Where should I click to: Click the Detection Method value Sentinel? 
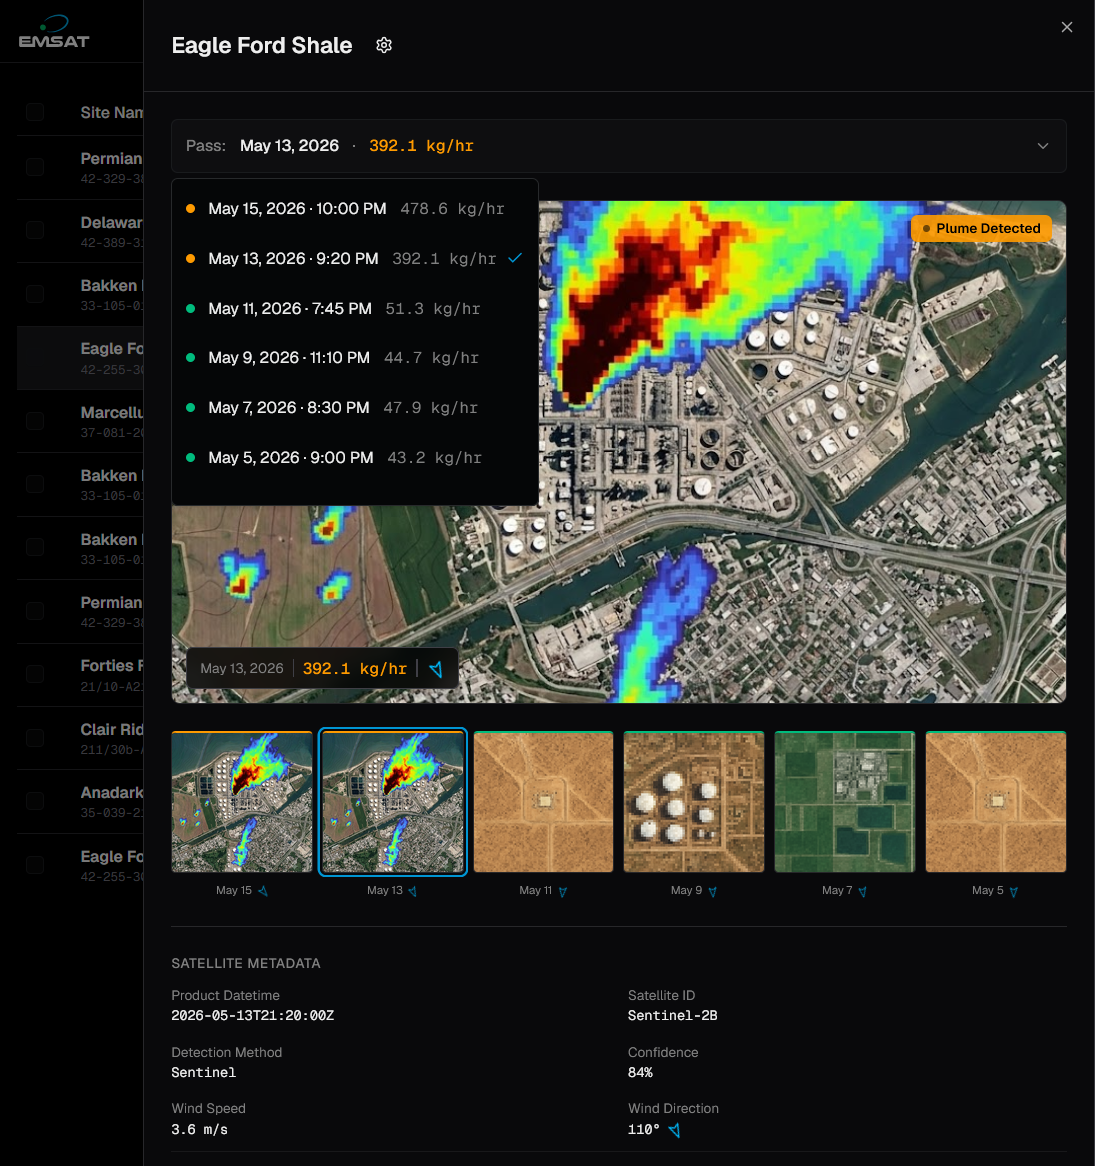[204, 1072]
